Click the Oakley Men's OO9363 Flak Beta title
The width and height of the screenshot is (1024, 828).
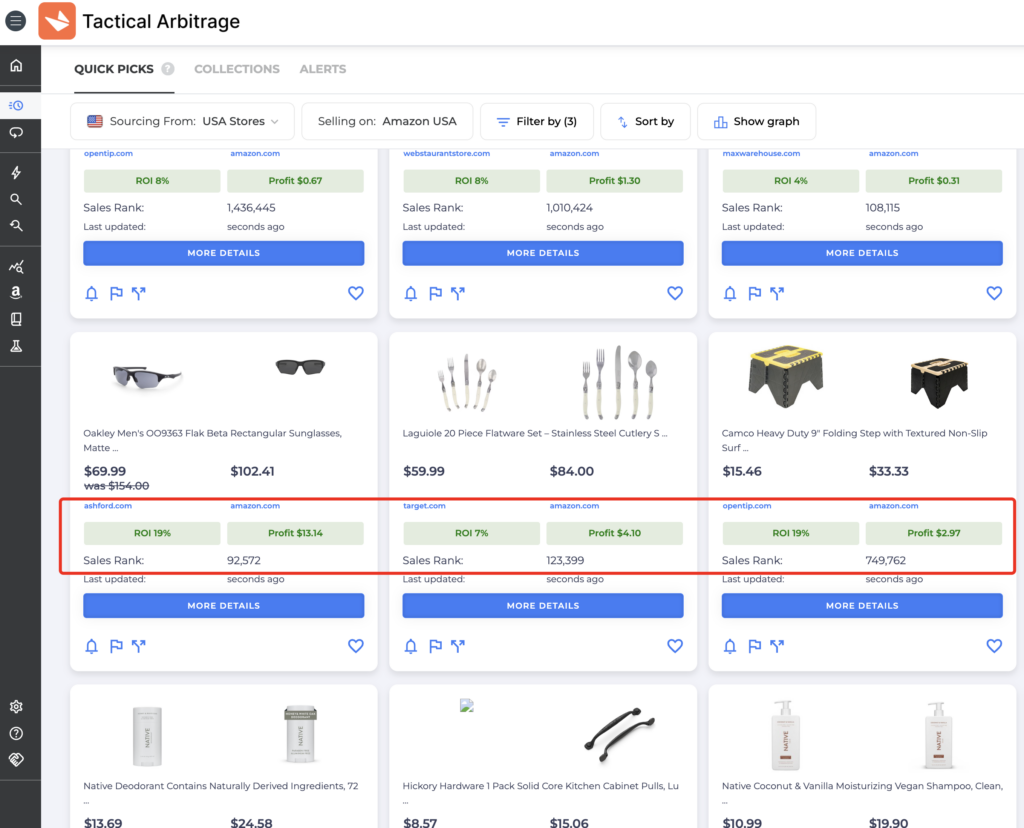[212, 440]
